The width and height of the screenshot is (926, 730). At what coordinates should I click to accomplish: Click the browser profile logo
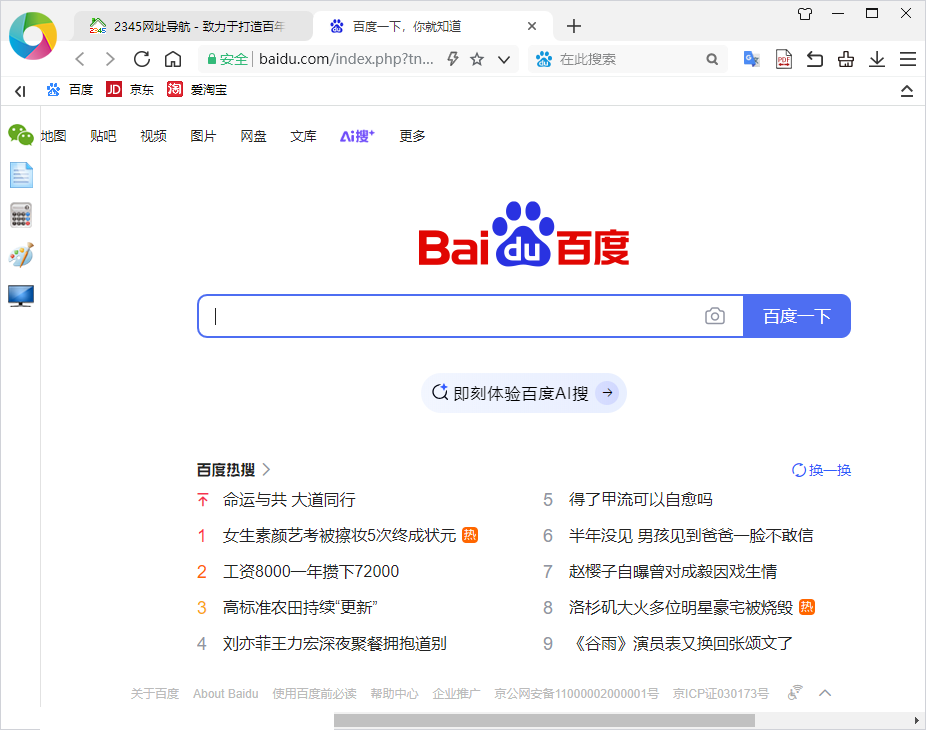(x=33, y=36)
